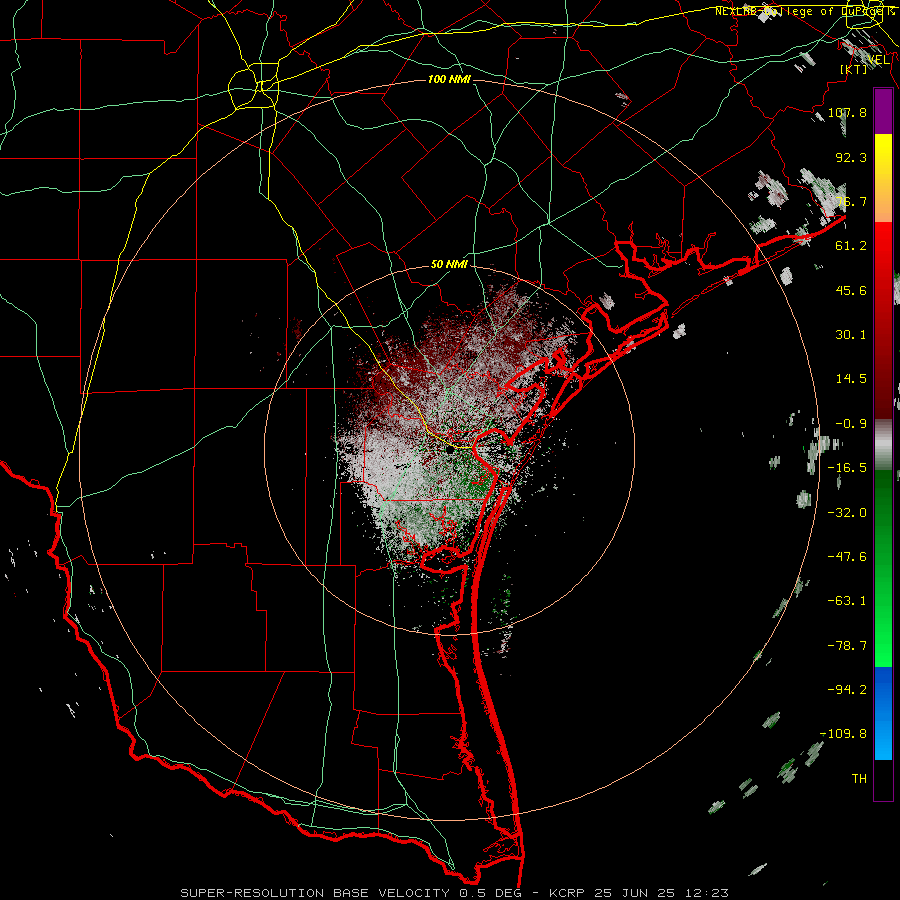Viewport: 900px width, 900px height.
Task: Click the -16.5 value on velocity scale
Action: pyautogui.click(x=847, y=468)
